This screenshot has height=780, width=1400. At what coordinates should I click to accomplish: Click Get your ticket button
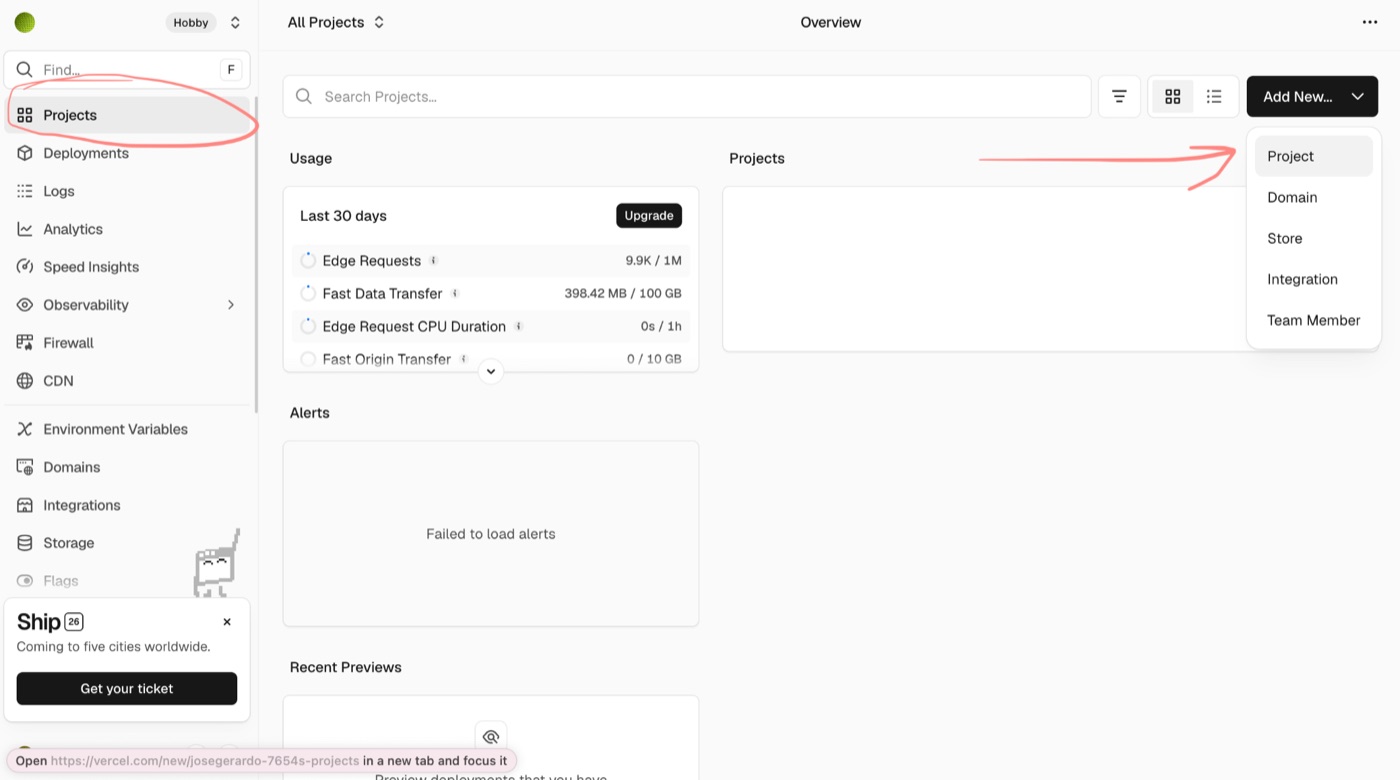coord(127,688)
